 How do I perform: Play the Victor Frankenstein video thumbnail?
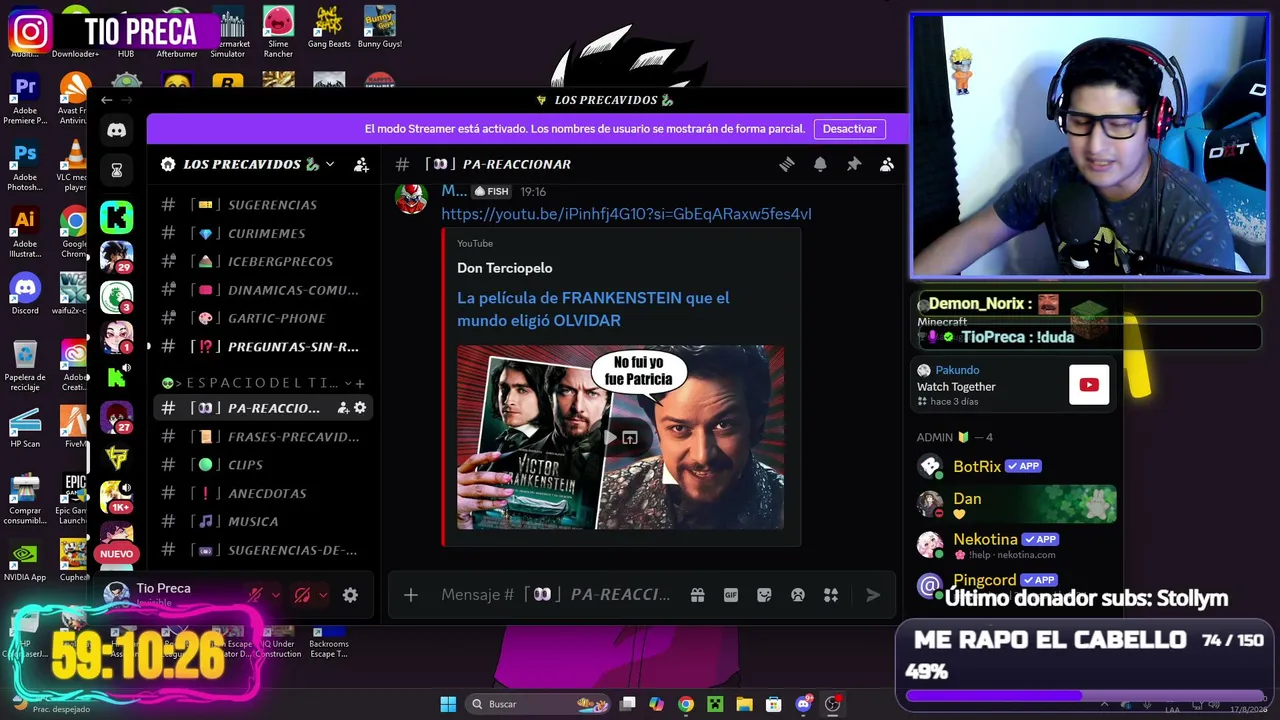[620, 437]
